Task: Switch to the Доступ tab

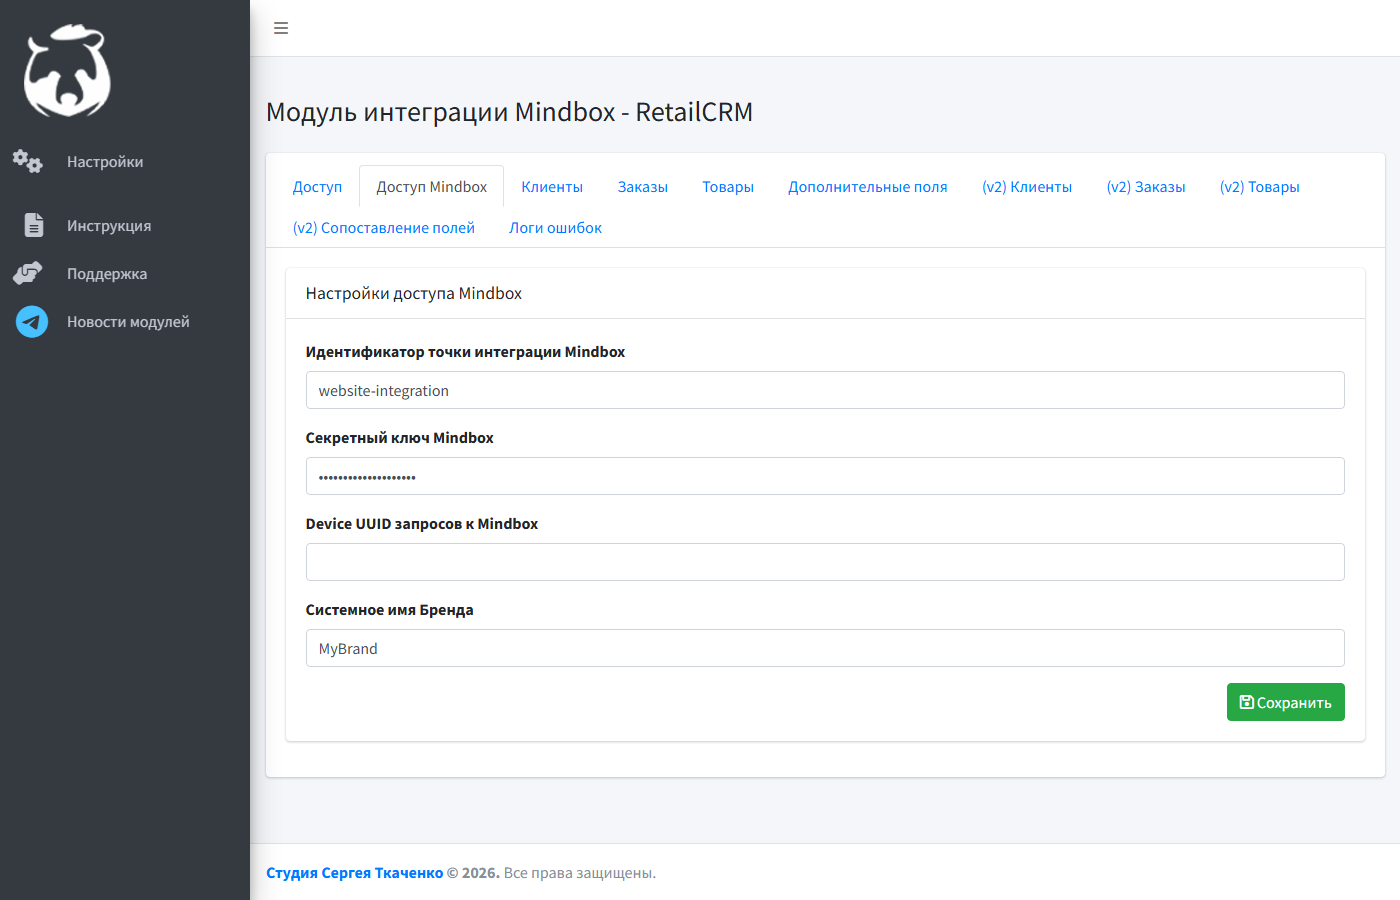Action: [x=317, y=187]
